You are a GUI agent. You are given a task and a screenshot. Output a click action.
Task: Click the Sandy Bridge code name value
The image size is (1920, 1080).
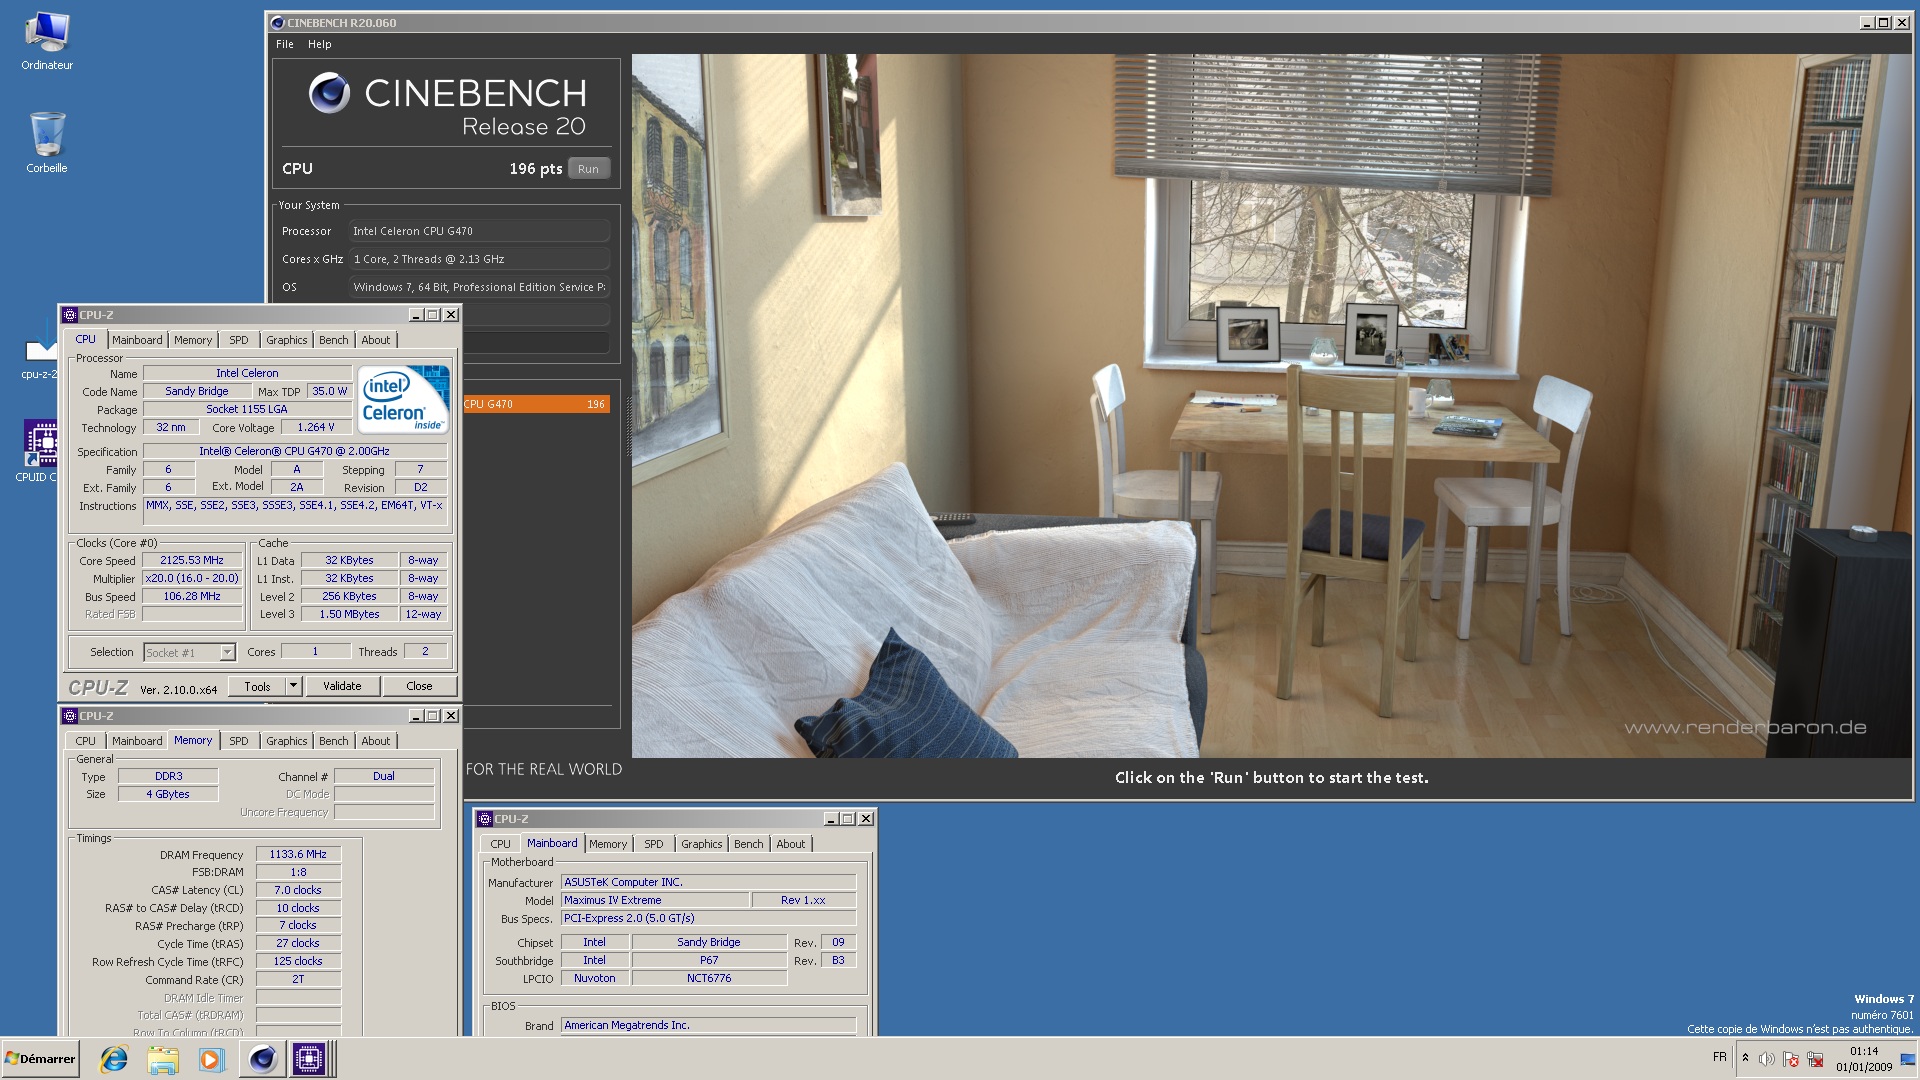(x=197, y=391)
